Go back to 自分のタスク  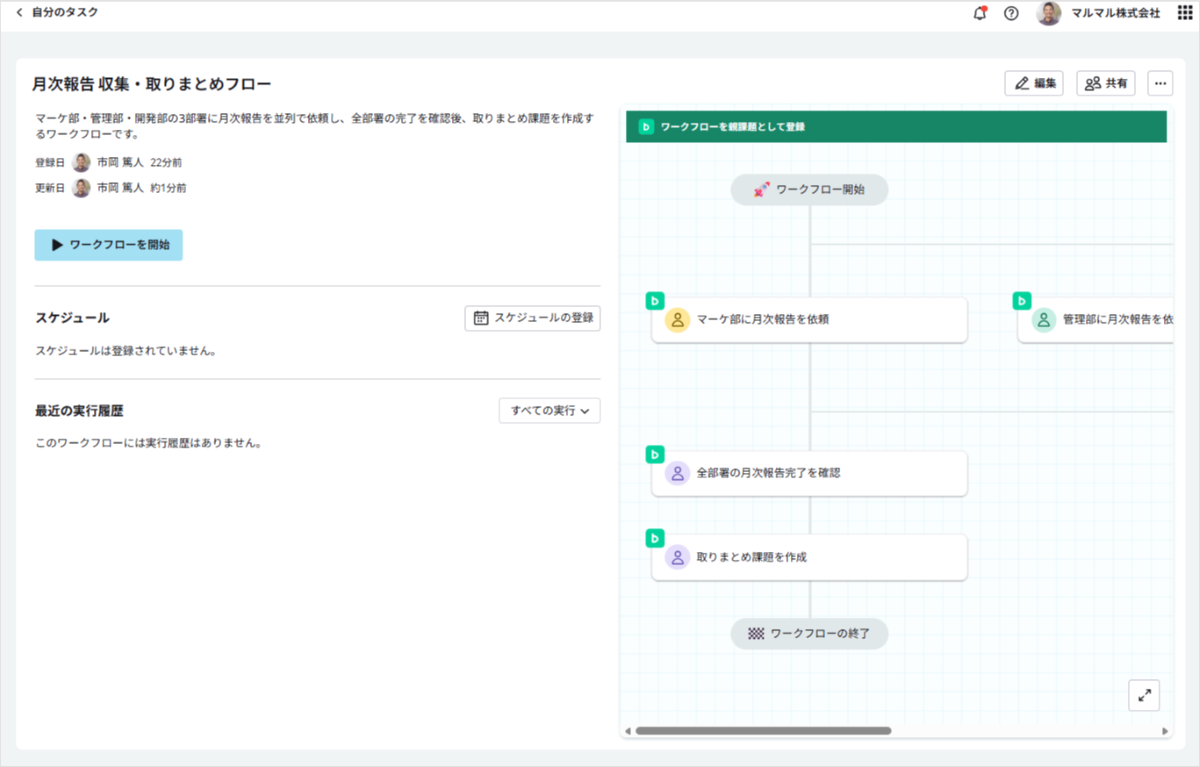[x=56, y=13]
